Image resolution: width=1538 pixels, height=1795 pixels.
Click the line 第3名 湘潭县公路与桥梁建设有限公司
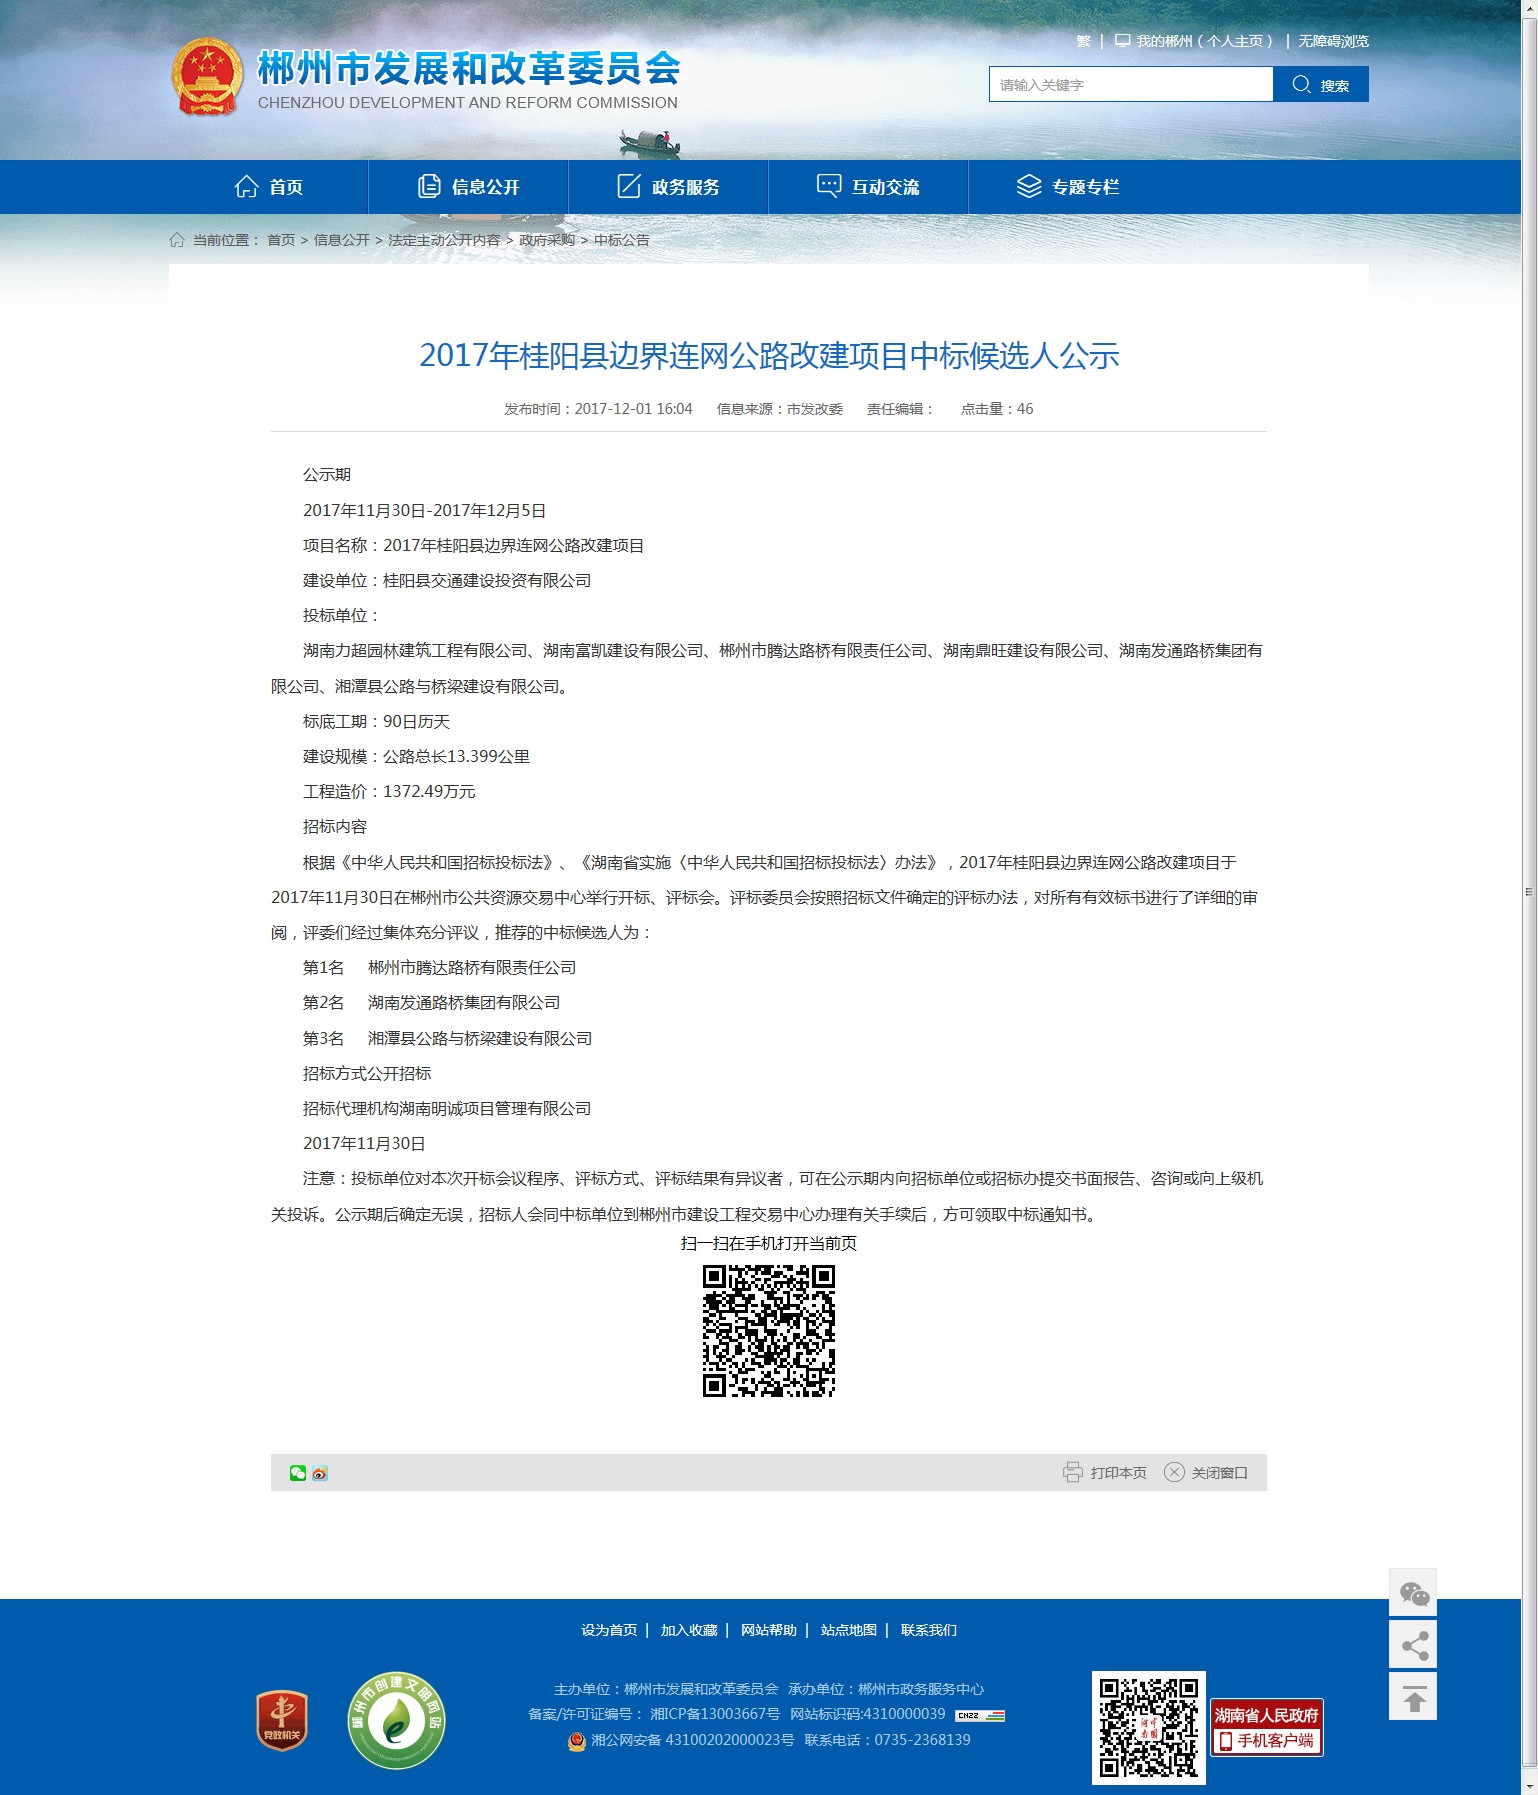click(x=448, y=1039)
